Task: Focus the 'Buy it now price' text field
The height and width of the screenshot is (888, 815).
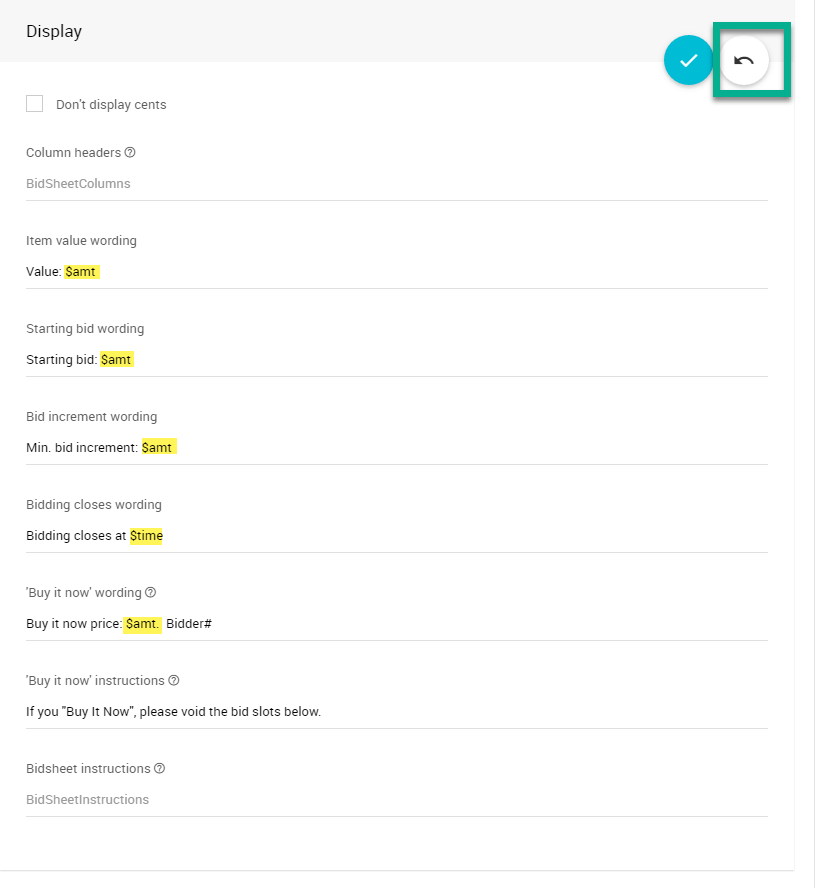Action: coord(396,624)
